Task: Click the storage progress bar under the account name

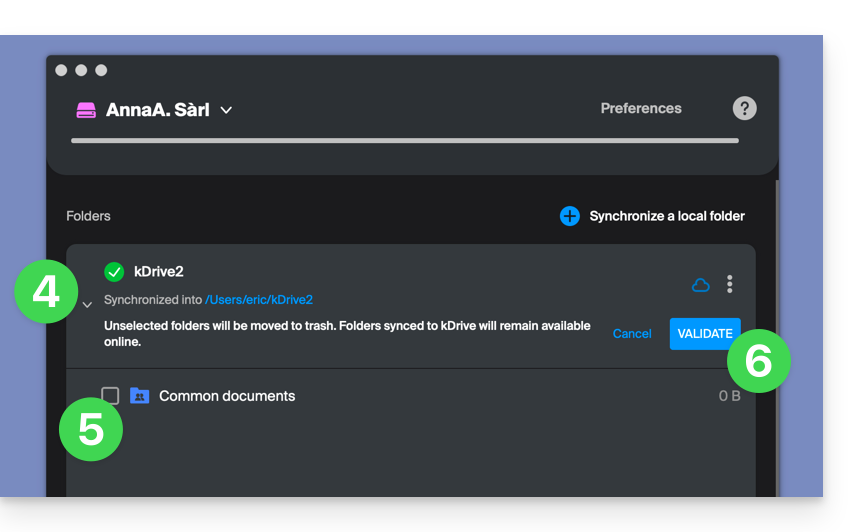Action: tap(404, 141)
